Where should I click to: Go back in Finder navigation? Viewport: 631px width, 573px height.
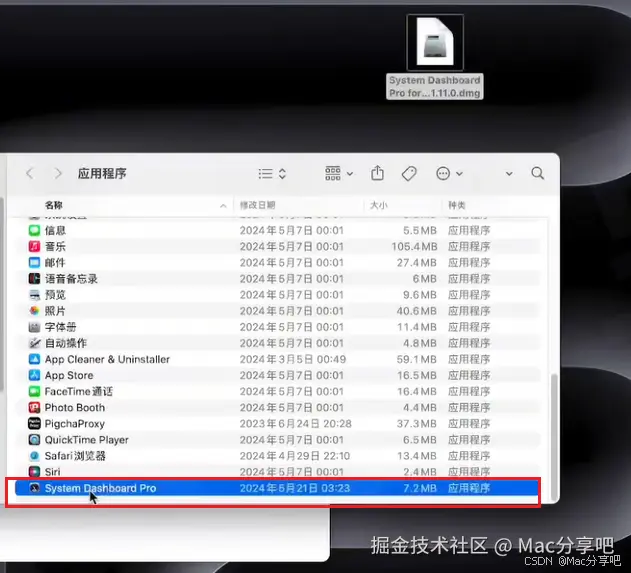coord(30,173)
